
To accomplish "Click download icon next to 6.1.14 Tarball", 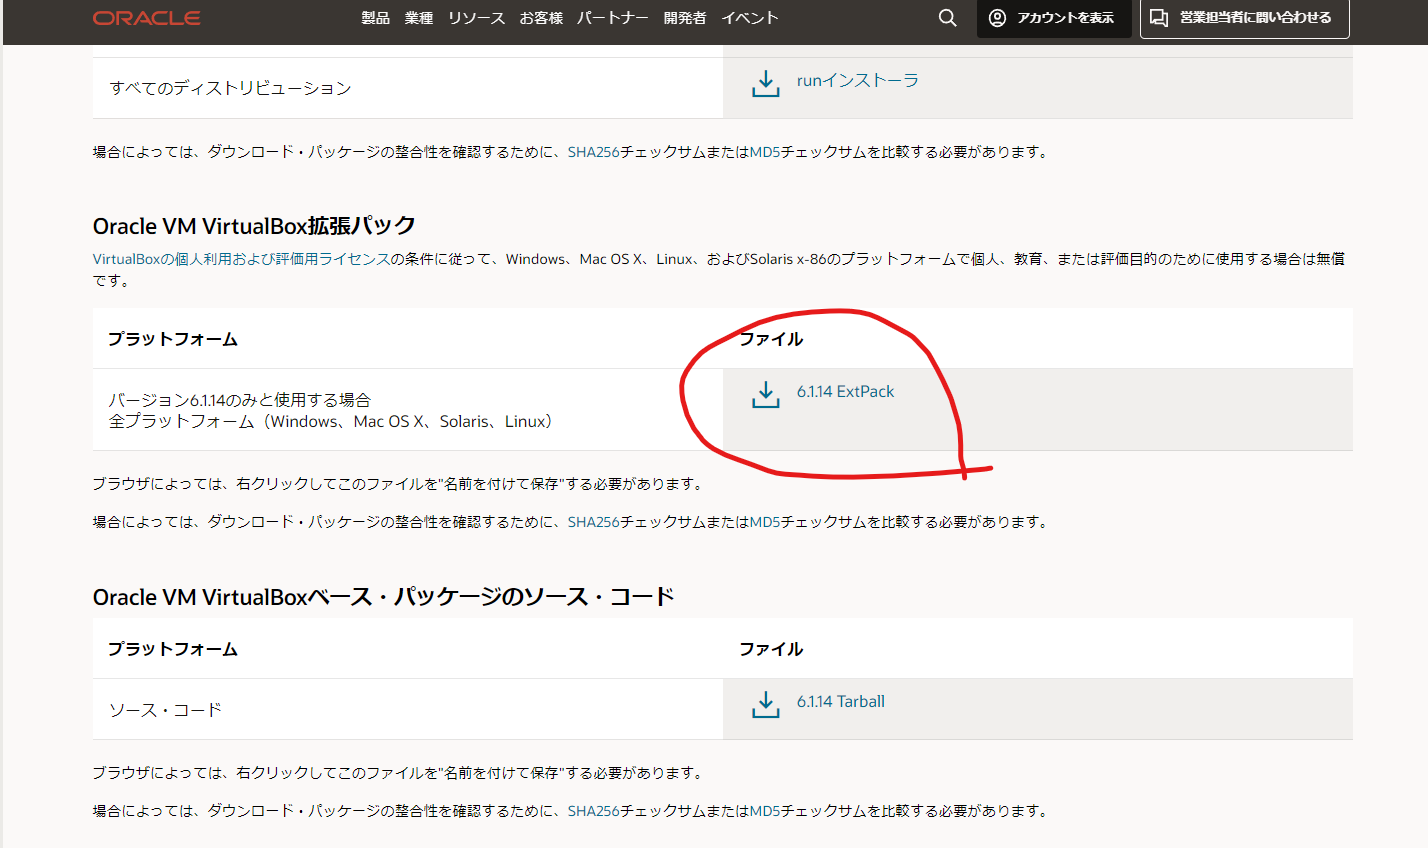I will coord(766,704).
